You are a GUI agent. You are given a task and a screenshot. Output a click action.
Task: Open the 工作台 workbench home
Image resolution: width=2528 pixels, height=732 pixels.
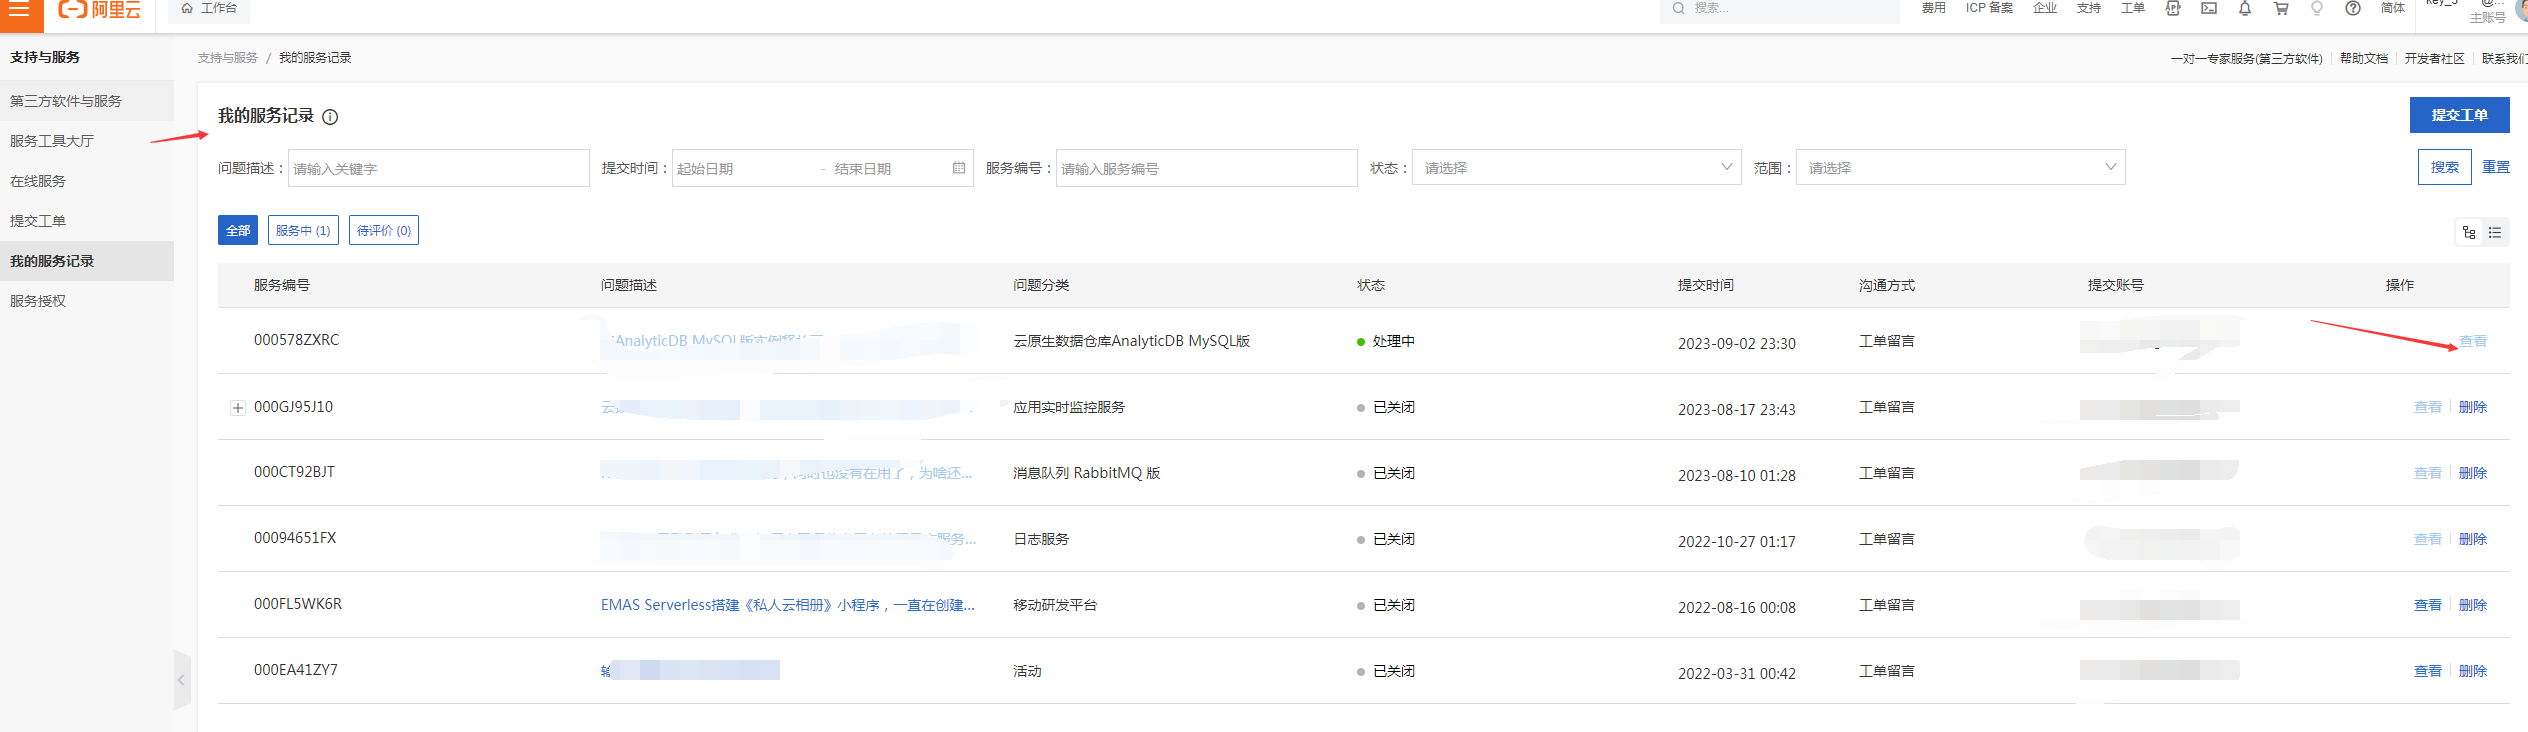209,8
